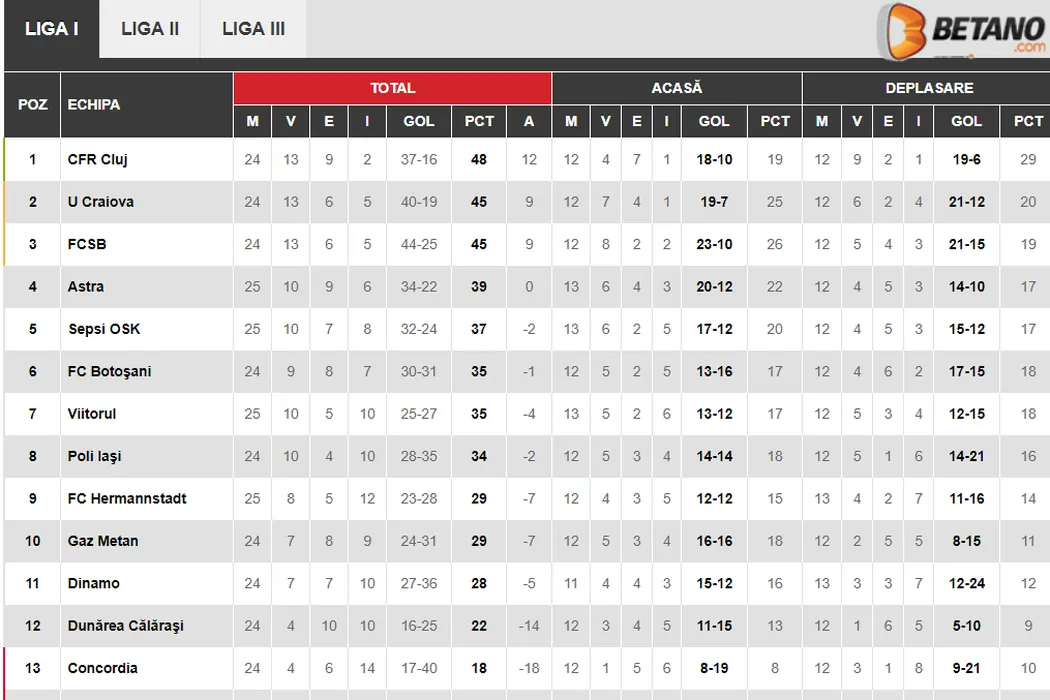Open the FCSB team row
The width and height of the screenshot is (1050, 700).
87,244
